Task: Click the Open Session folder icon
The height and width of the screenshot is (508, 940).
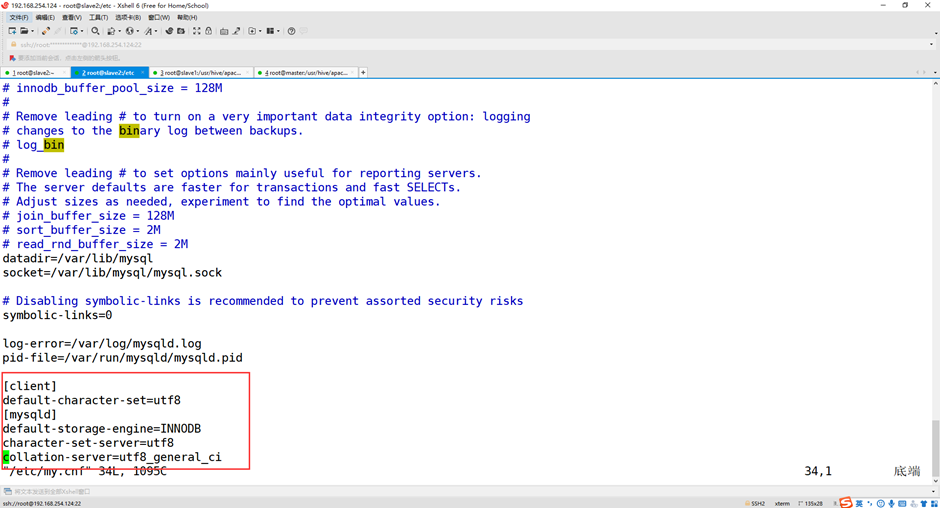Action: [24, 31]
